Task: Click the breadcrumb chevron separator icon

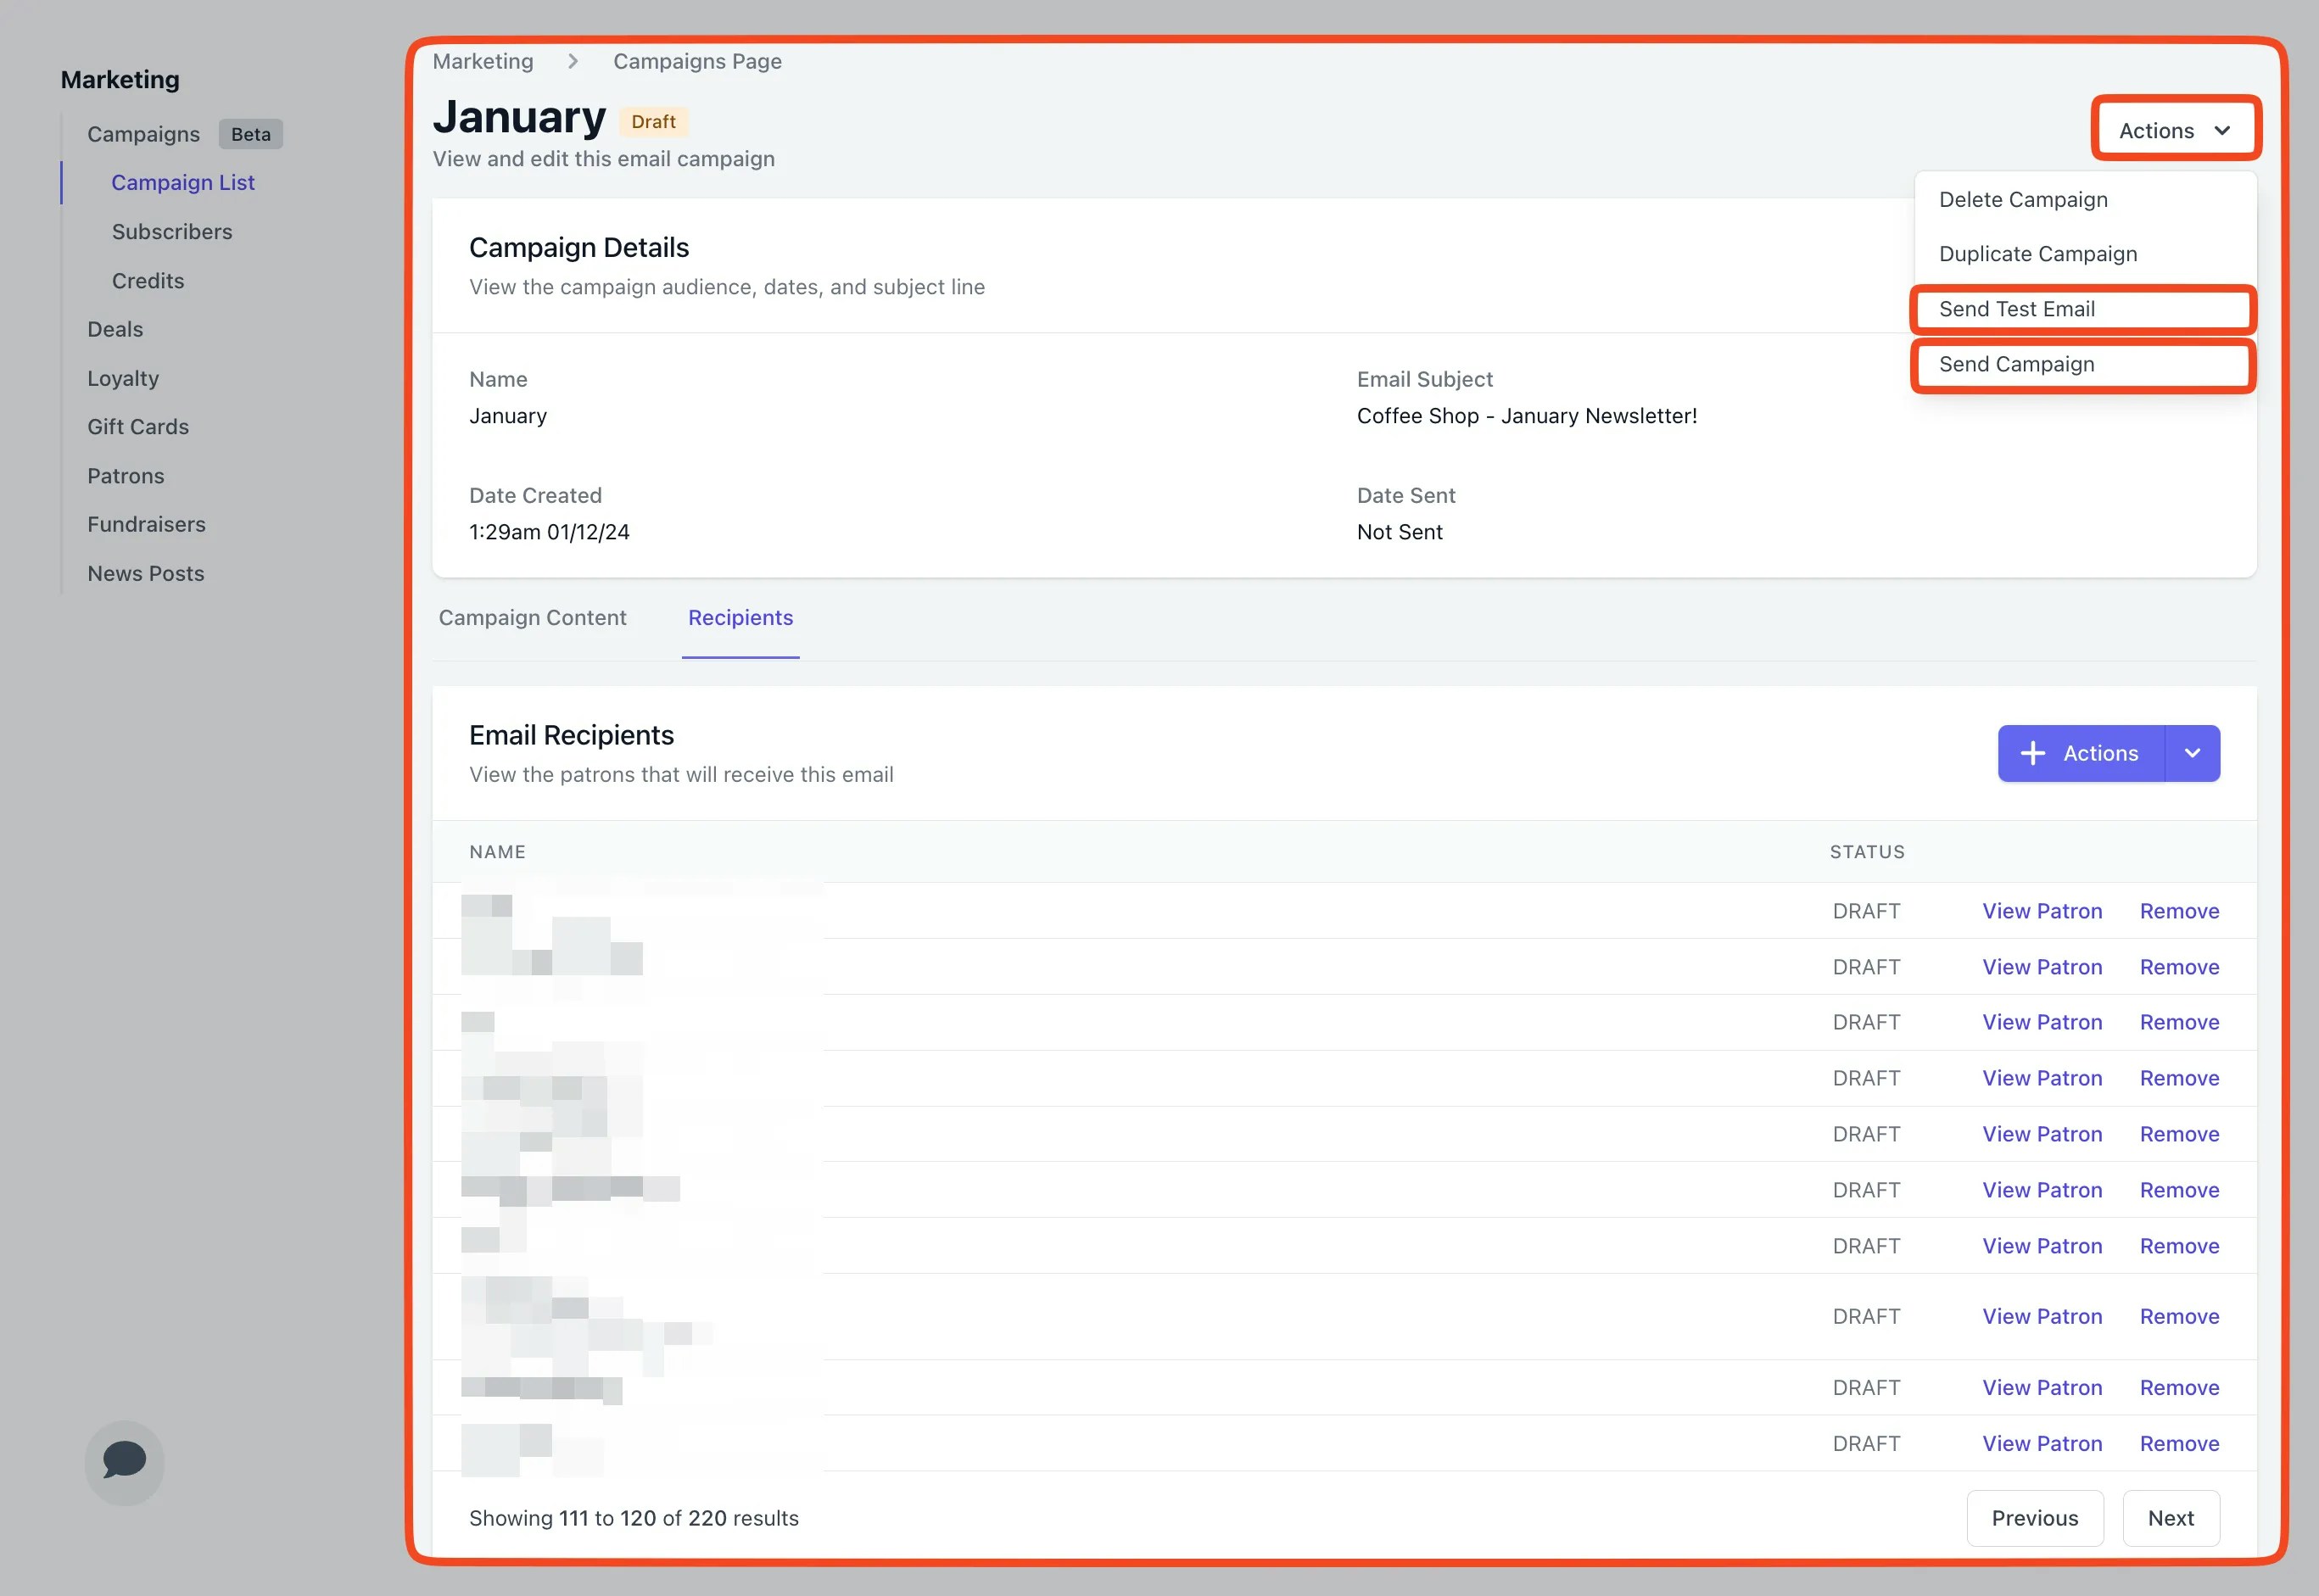Action: (573, 61)
